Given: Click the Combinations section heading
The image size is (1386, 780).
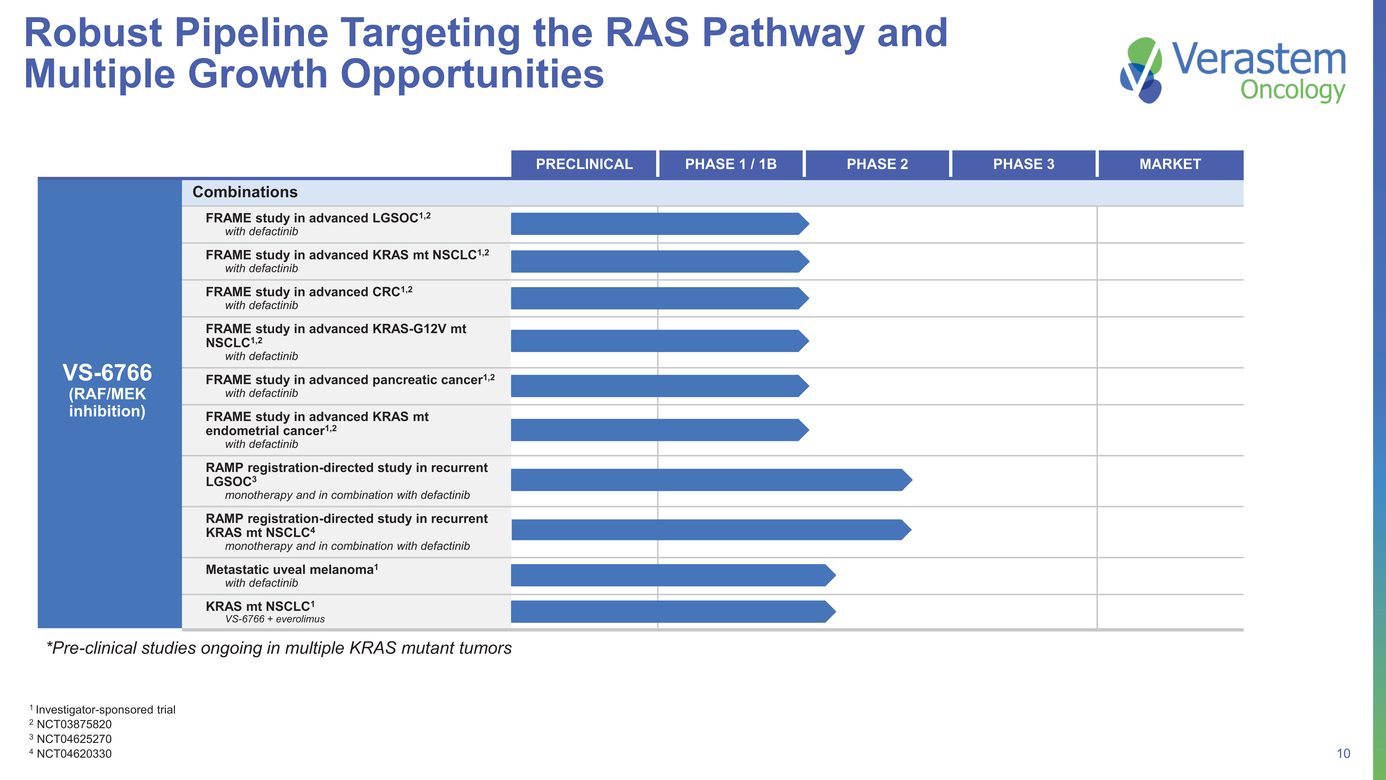Looking at the screenshot, I should click(x=245, y=192).
